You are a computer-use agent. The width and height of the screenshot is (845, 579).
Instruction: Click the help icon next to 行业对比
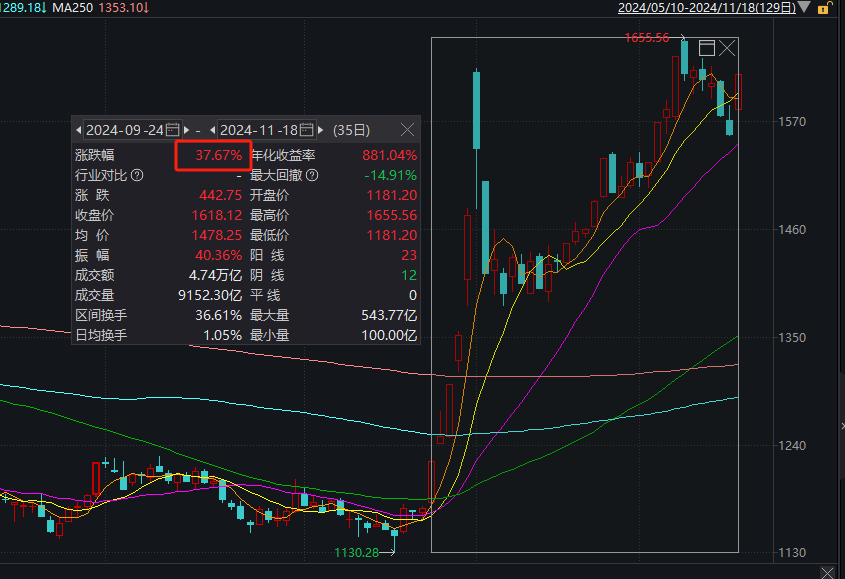(x=137, y=176)
